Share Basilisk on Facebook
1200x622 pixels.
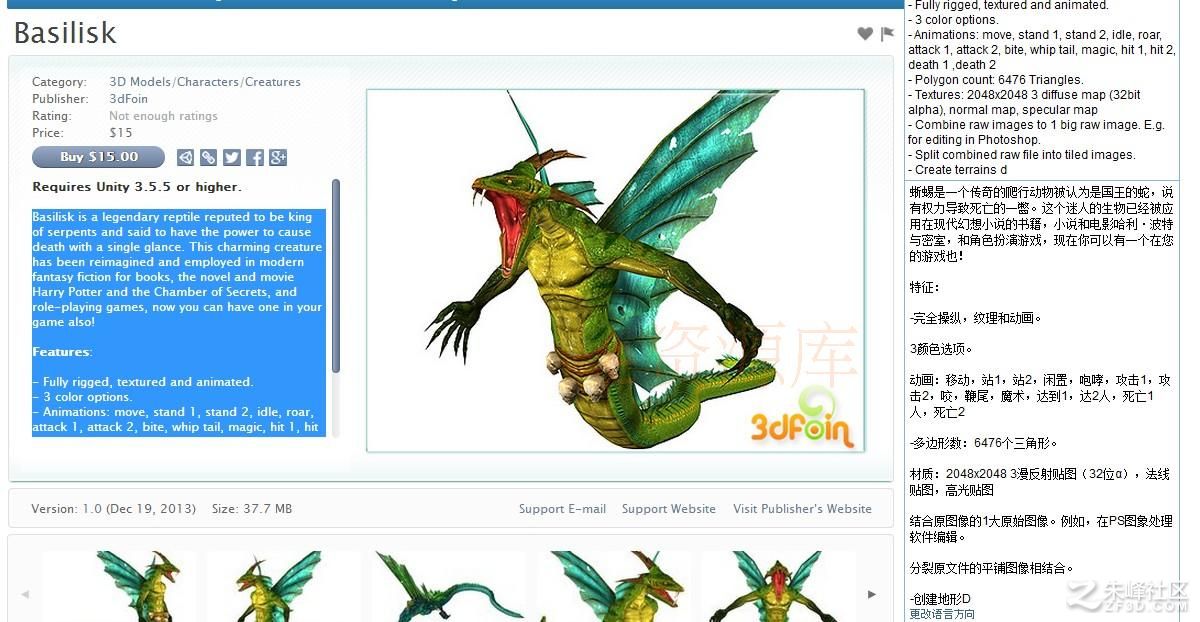255,157
